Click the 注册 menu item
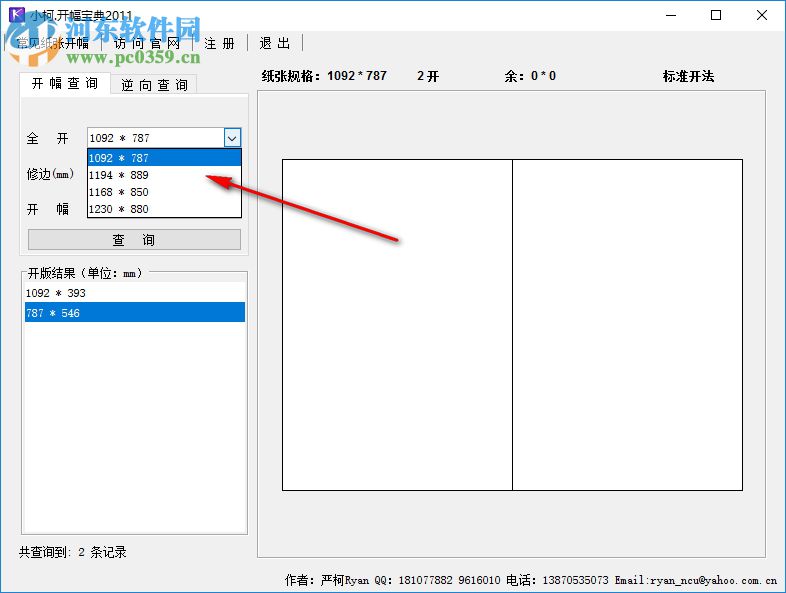Screen dimensions: 786x593 (x=219, y=44)
